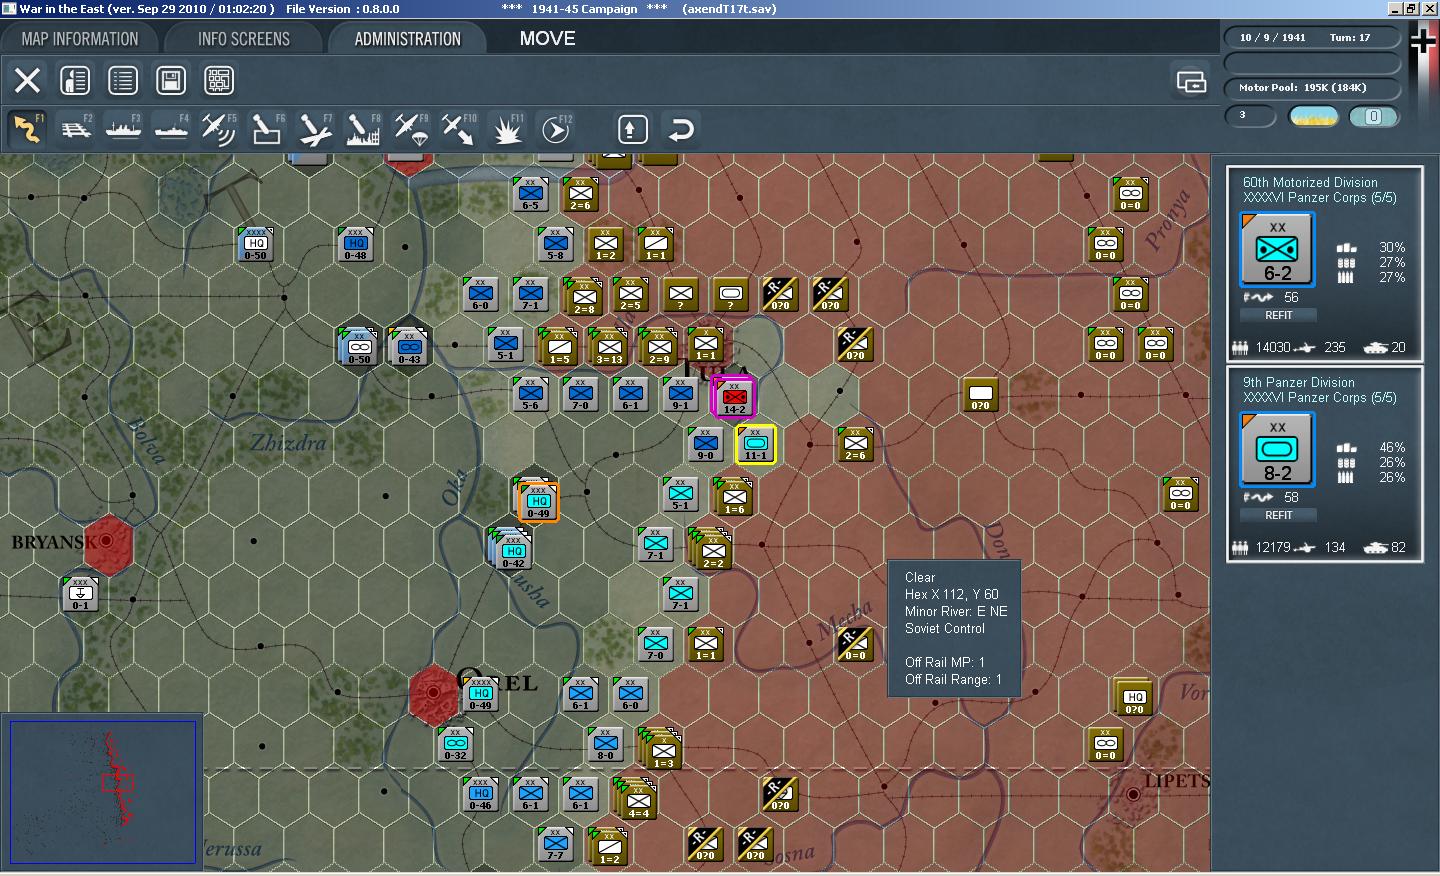Click the number 3 pill below Motor Pool

(1250, 116)
